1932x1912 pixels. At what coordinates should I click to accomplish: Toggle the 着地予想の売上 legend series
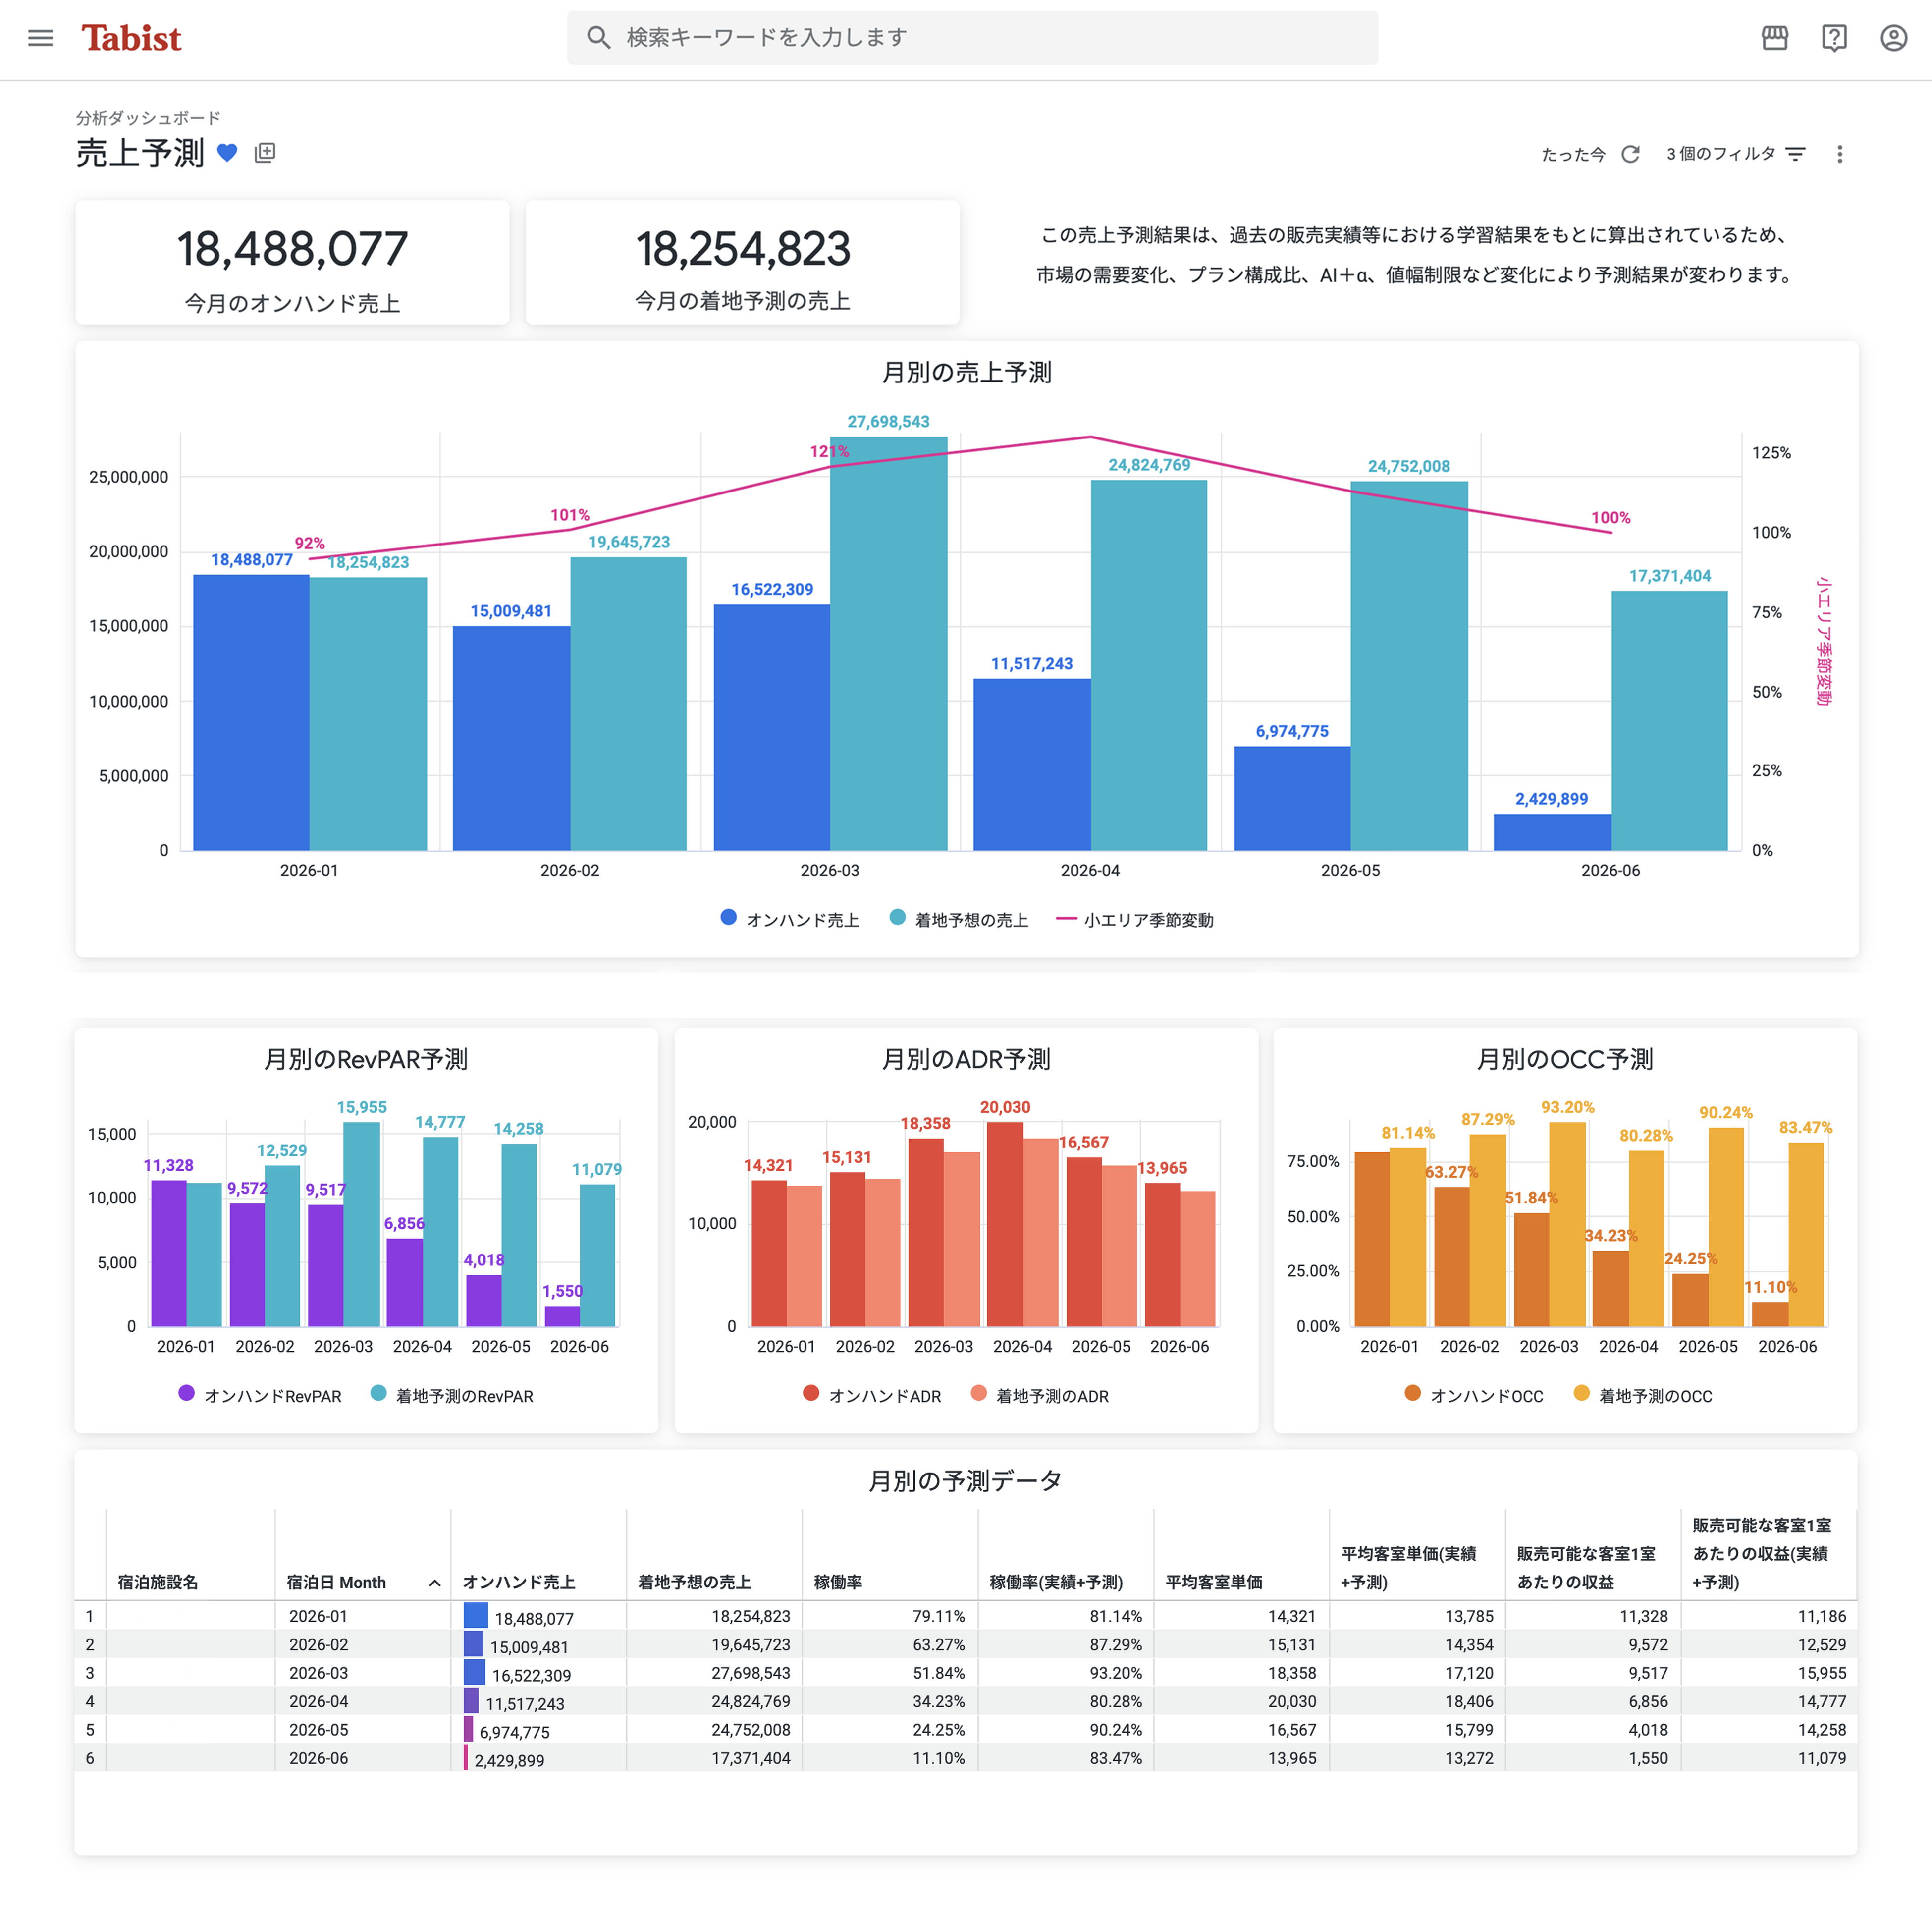[959, 919]
